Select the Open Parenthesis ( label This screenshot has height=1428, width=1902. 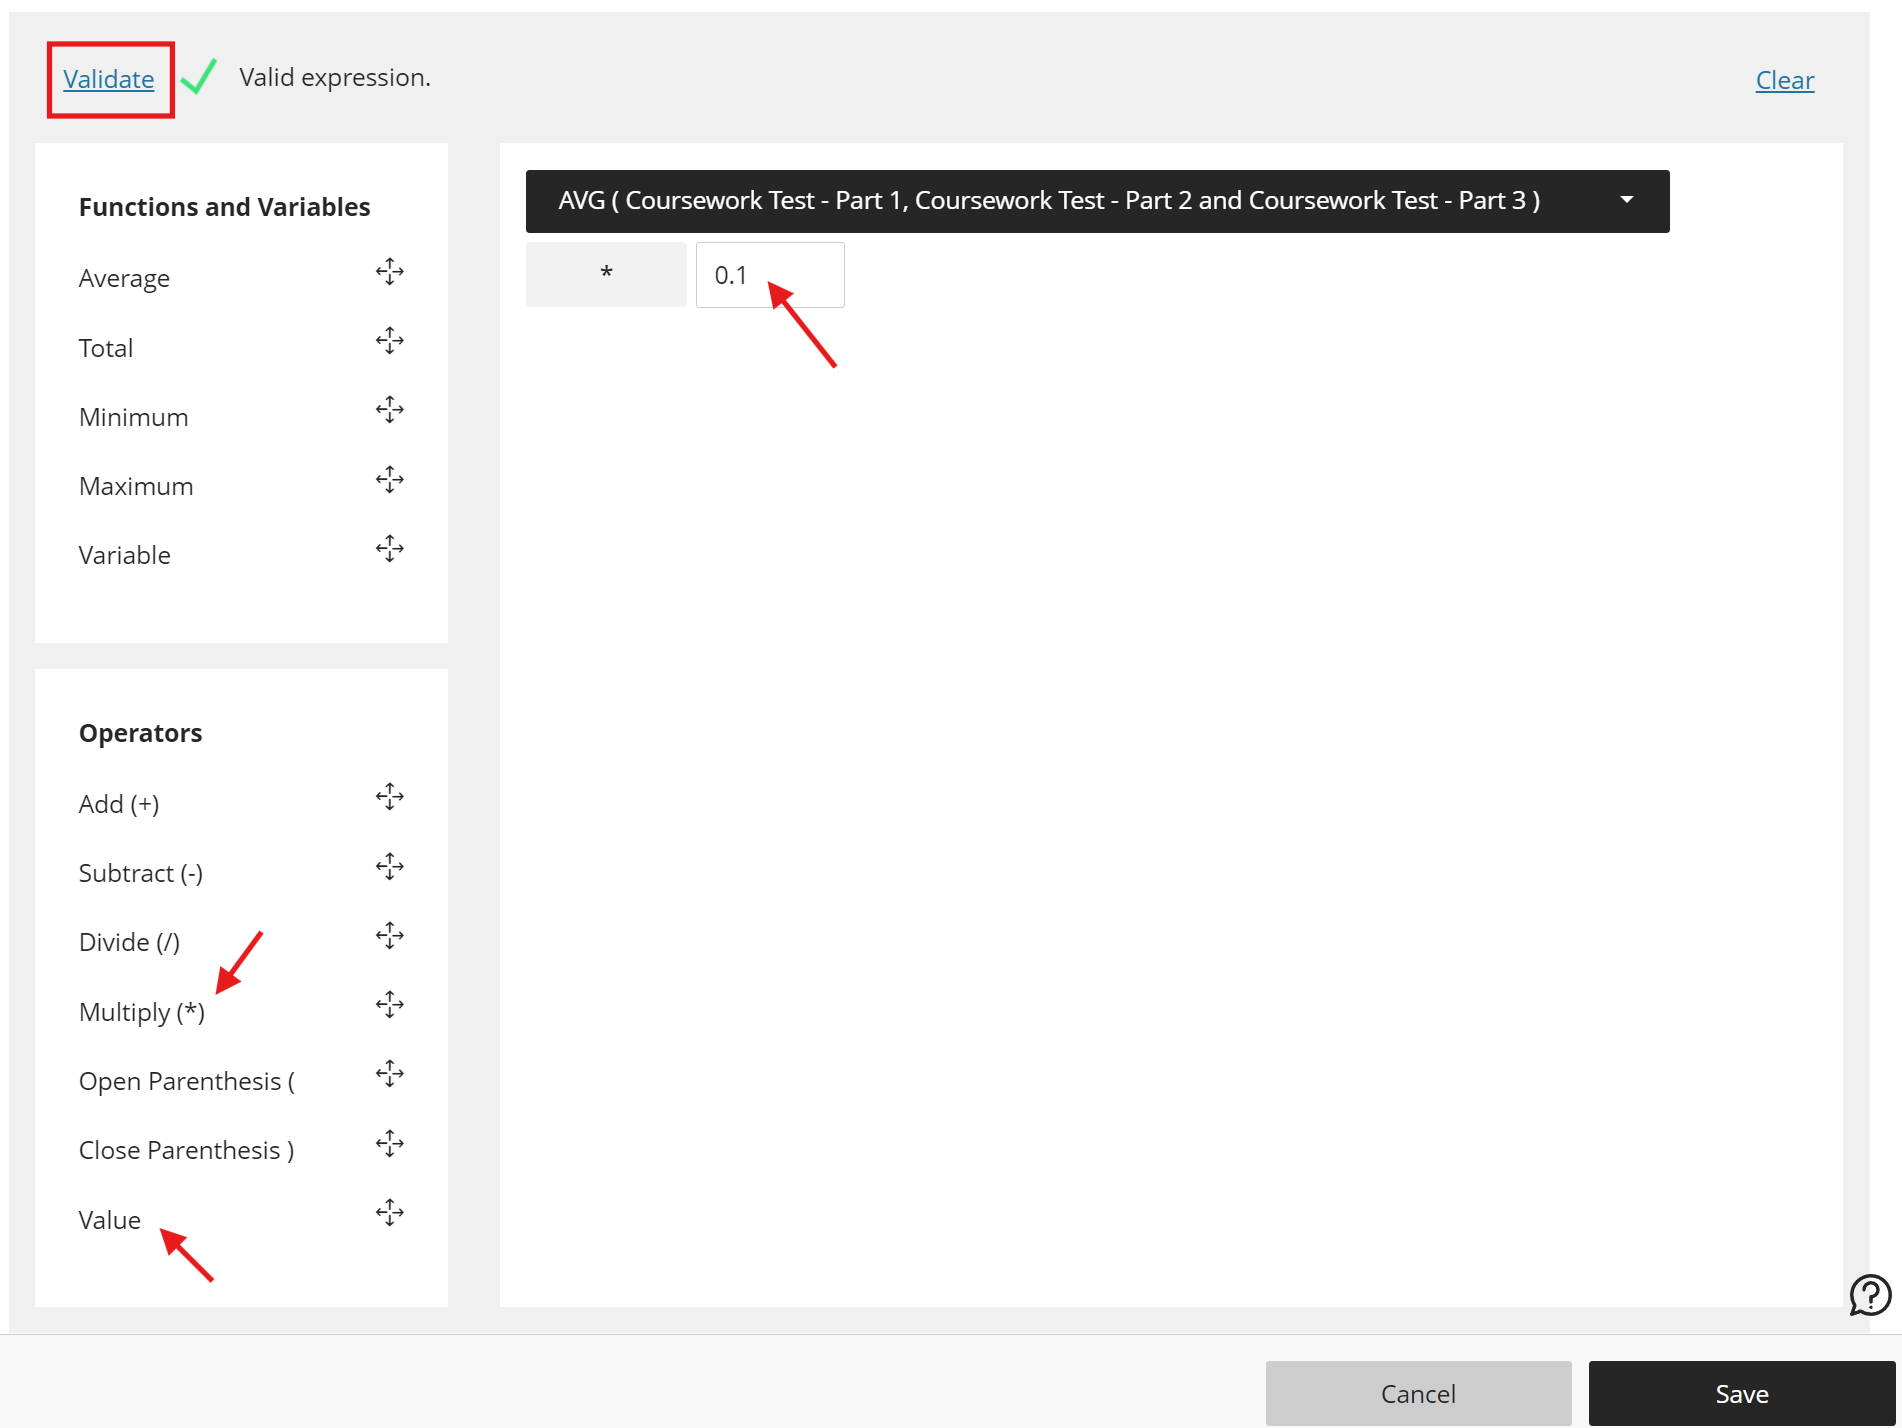[187, 1081]
